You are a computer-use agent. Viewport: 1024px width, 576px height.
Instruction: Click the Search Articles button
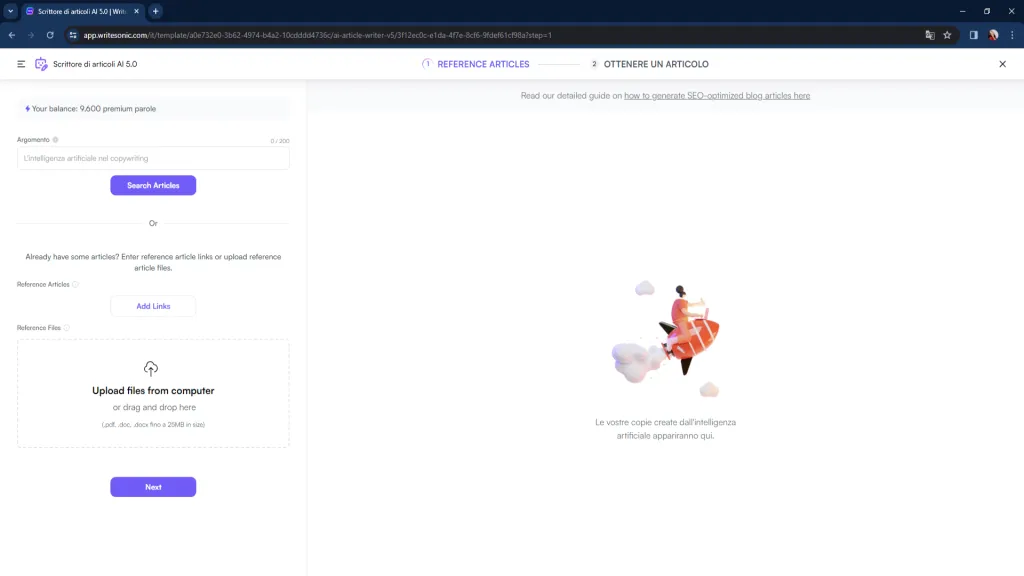153,185
